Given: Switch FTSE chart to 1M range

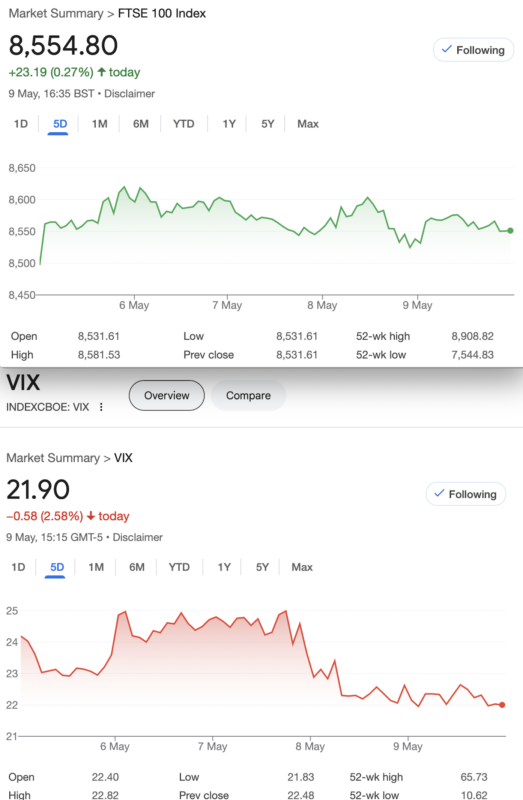Looking at the screenshot, I should pyautogui.click(x=99, y=124).
